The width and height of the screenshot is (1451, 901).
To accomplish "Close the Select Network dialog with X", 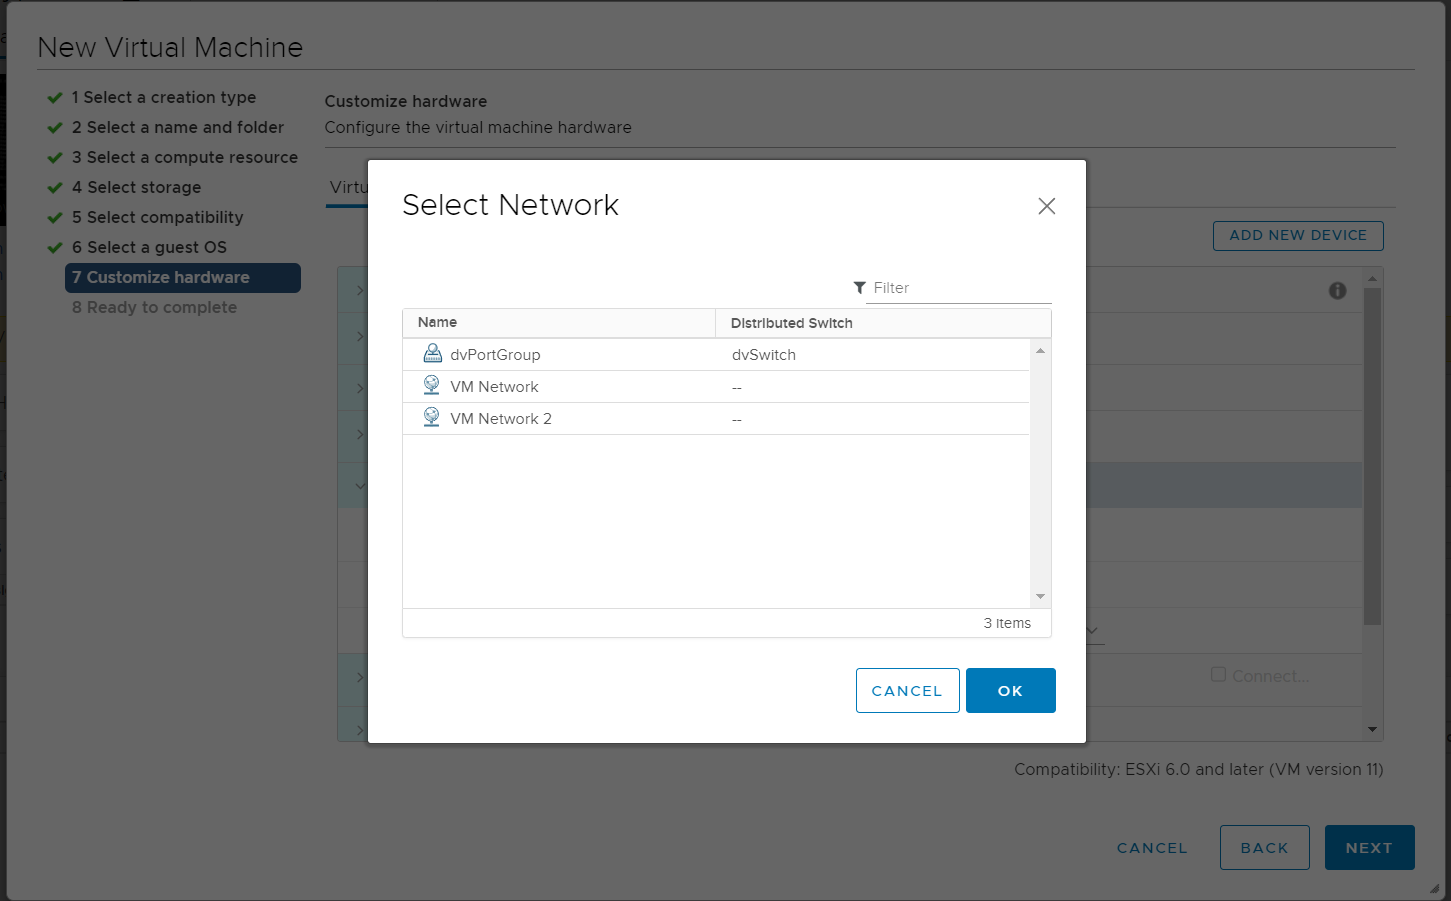I will [x=1046, y=206].
